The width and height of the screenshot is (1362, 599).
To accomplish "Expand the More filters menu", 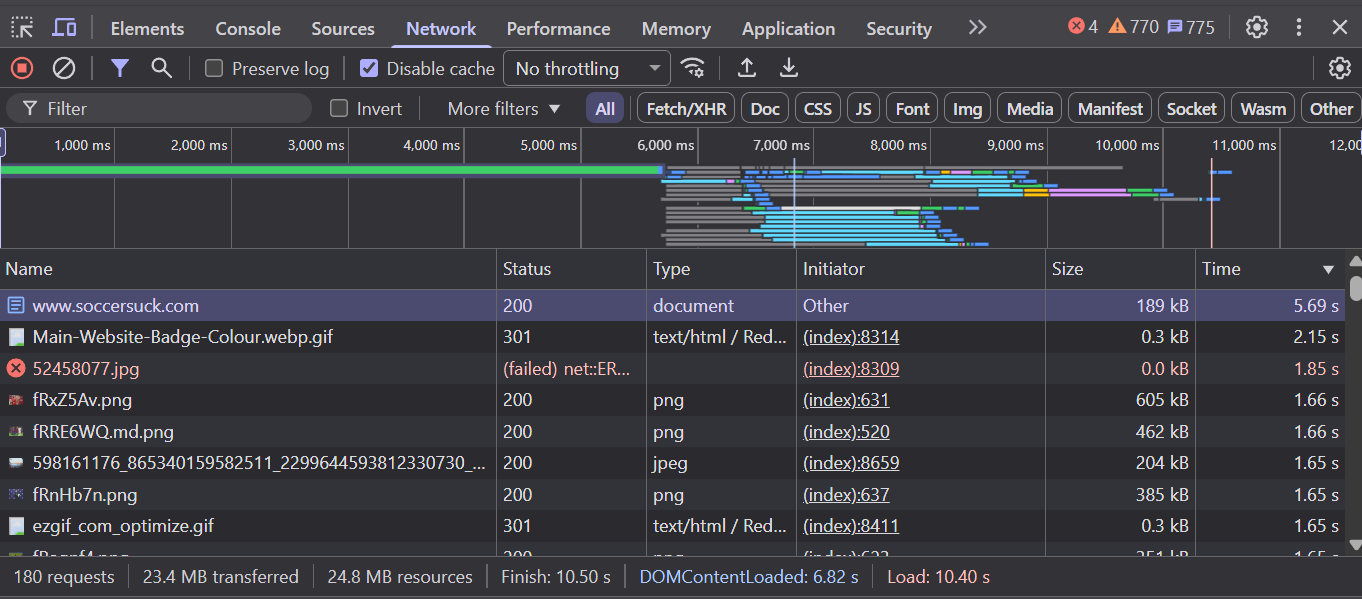I will [x=504, y=109].
